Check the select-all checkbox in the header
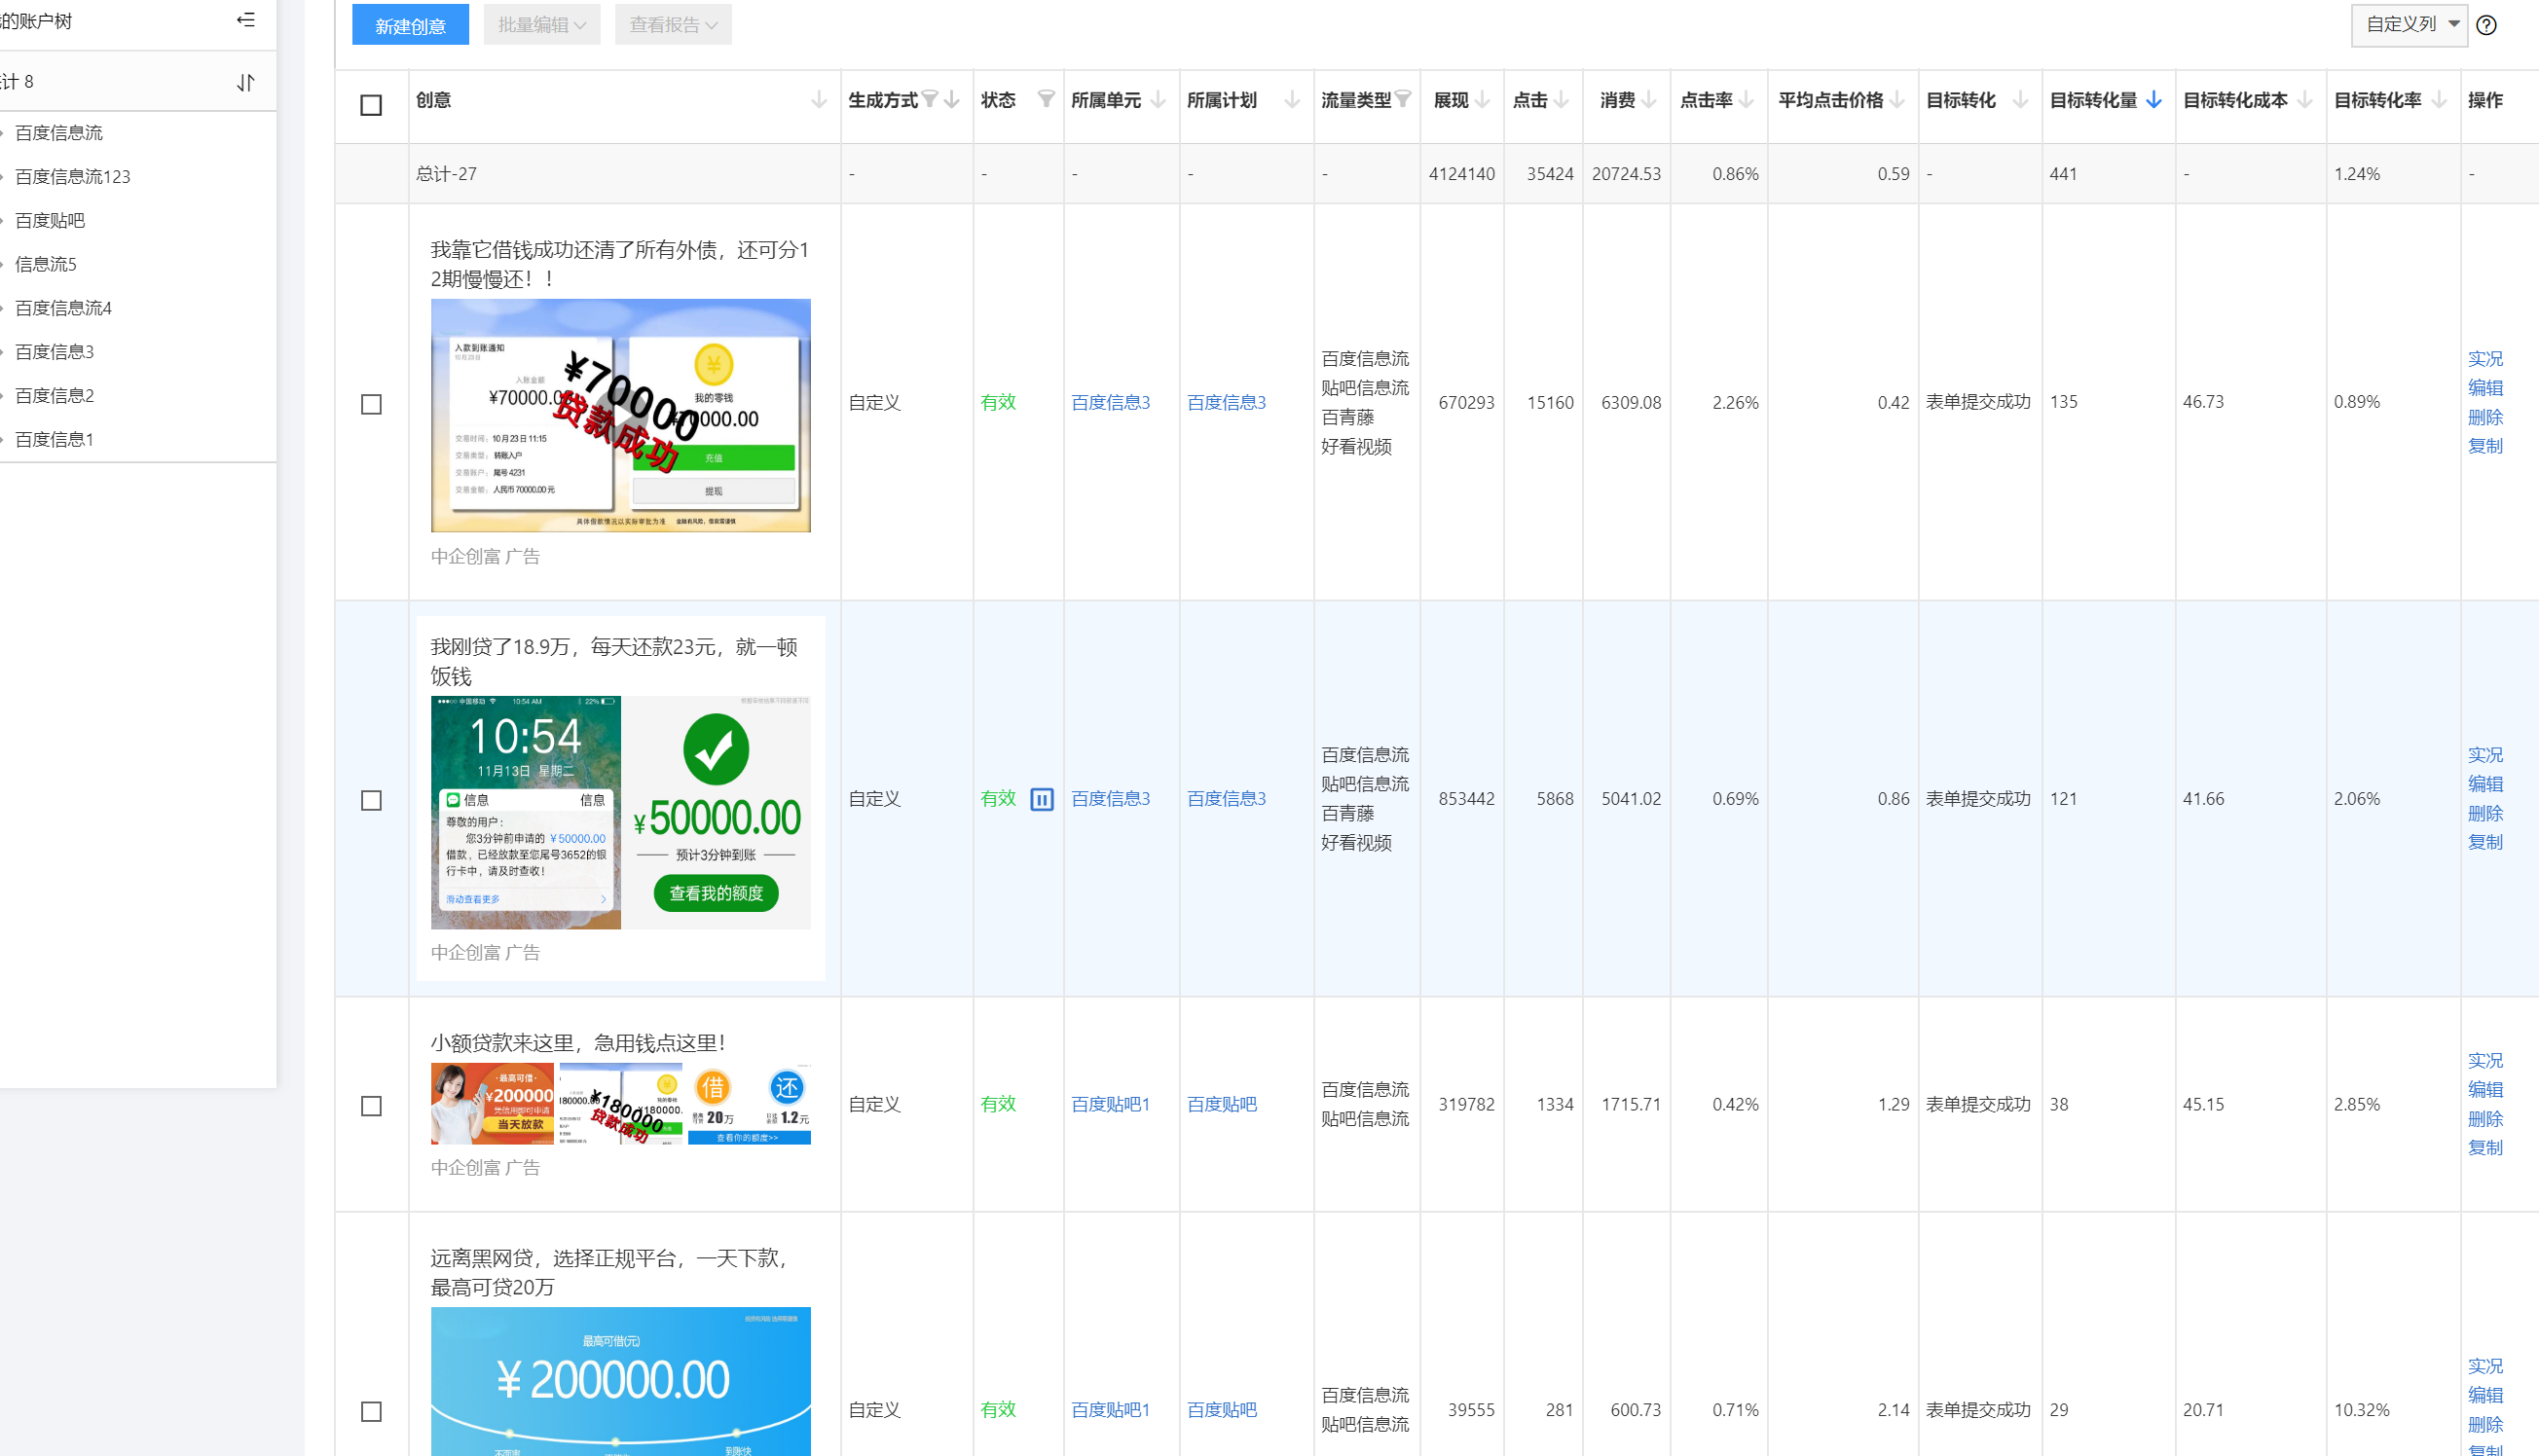This screenshot has height=1456, width=2539. click(x=371, y=105)
